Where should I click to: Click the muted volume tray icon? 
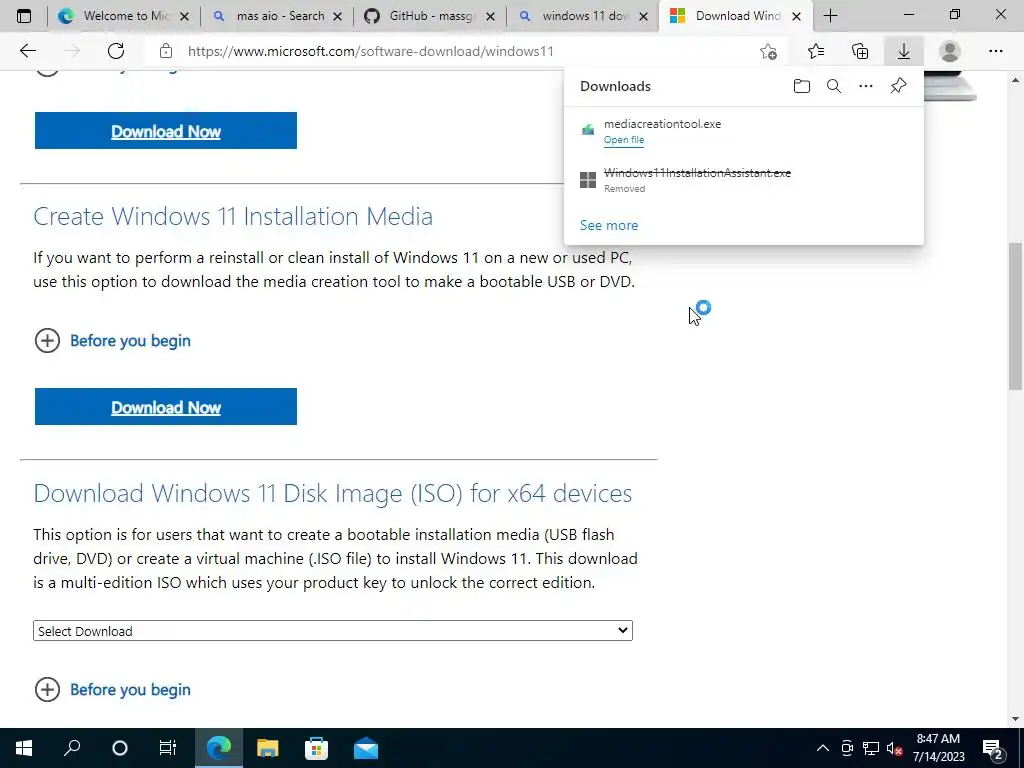click(x=895, y=748)
